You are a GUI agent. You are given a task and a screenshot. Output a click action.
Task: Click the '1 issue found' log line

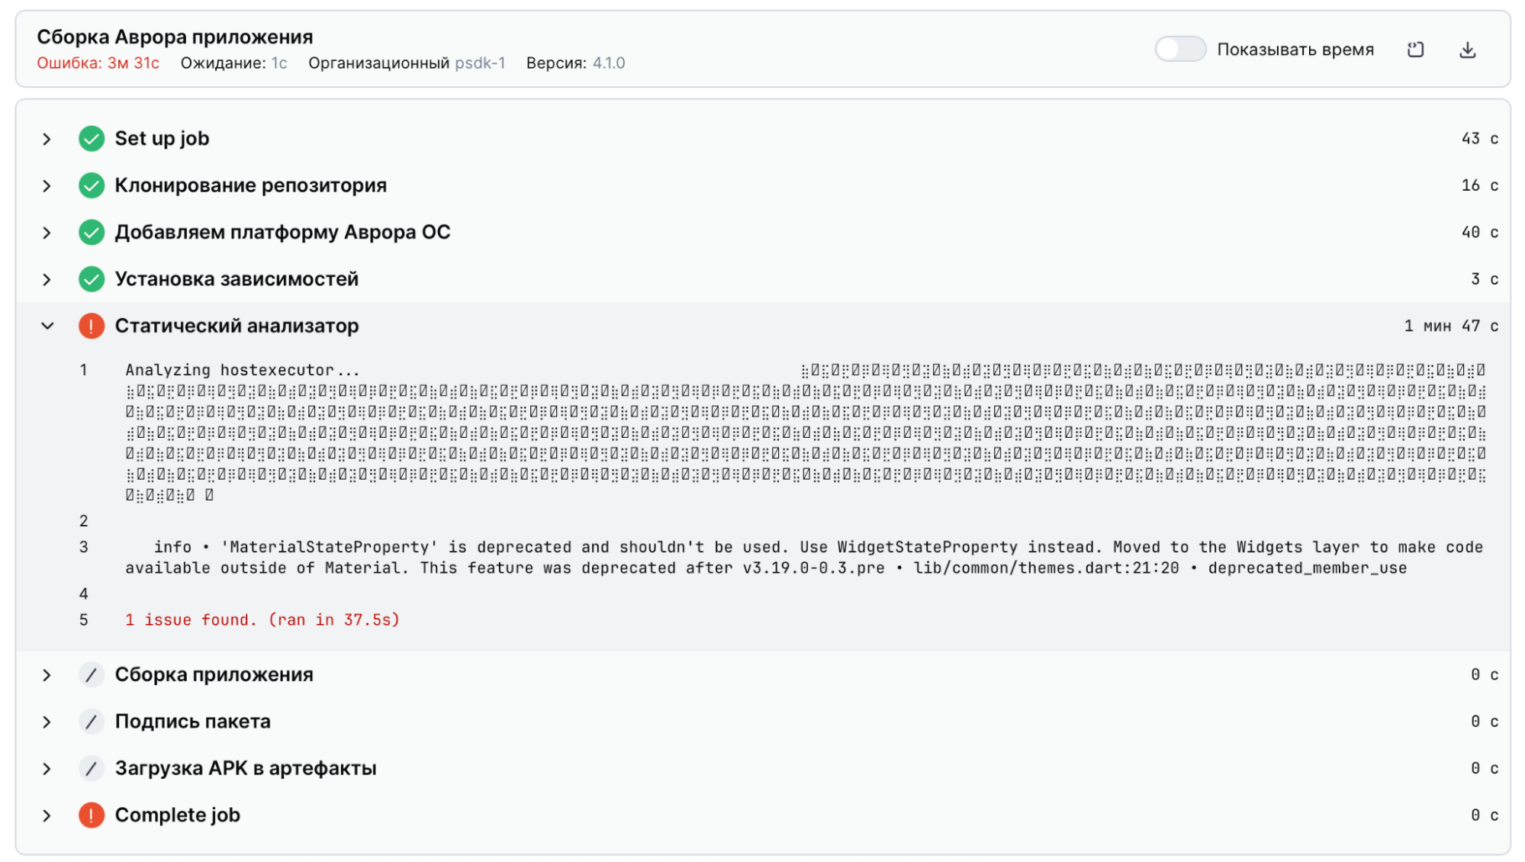(262, 620)
